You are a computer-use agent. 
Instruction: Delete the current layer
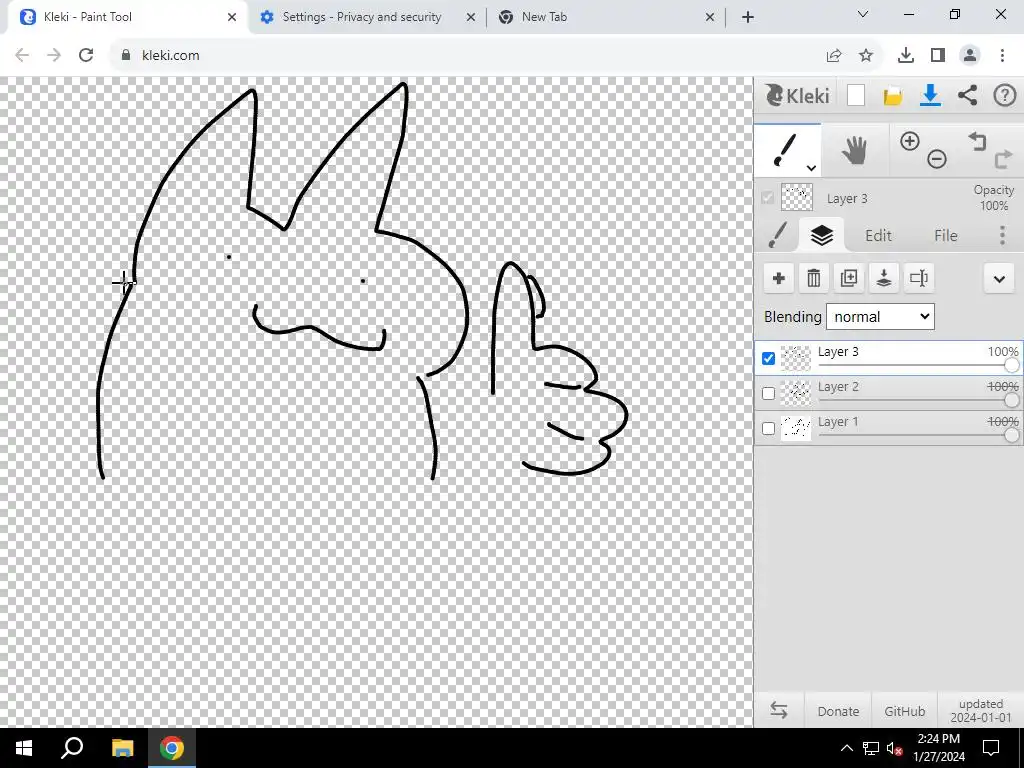(814, 279)
